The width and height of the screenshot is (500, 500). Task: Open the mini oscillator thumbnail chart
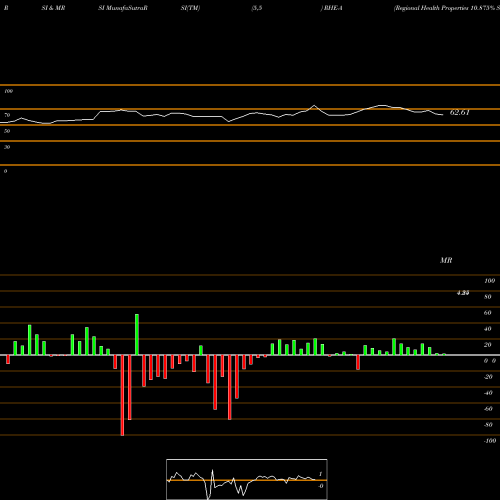coord(247,479)
